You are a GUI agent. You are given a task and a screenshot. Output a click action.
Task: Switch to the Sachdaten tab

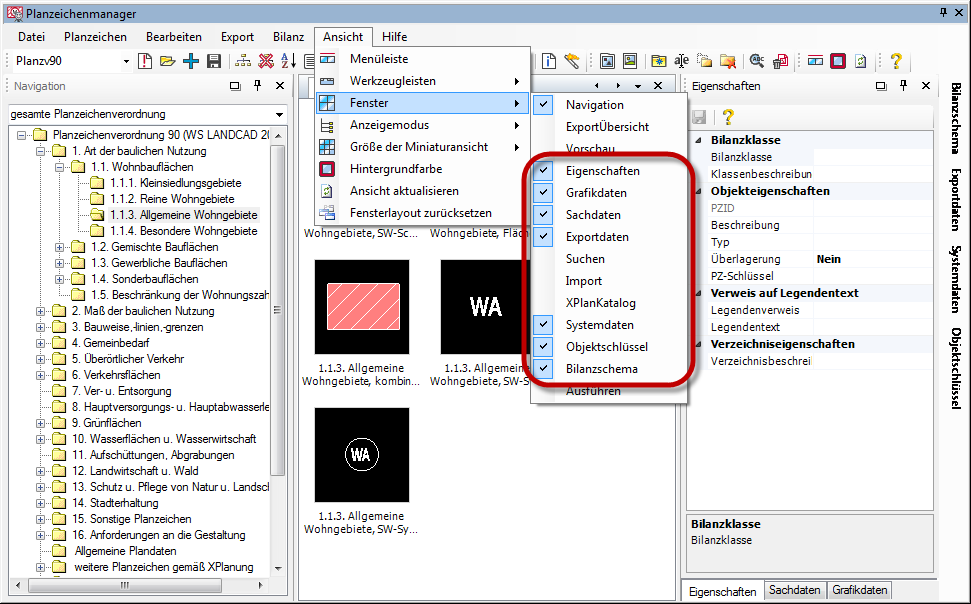(794, 590)
